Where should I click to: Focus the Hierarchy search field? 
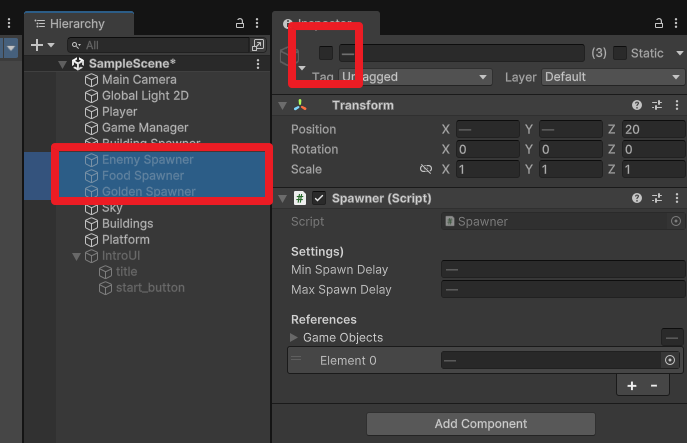tap(159, 45)
